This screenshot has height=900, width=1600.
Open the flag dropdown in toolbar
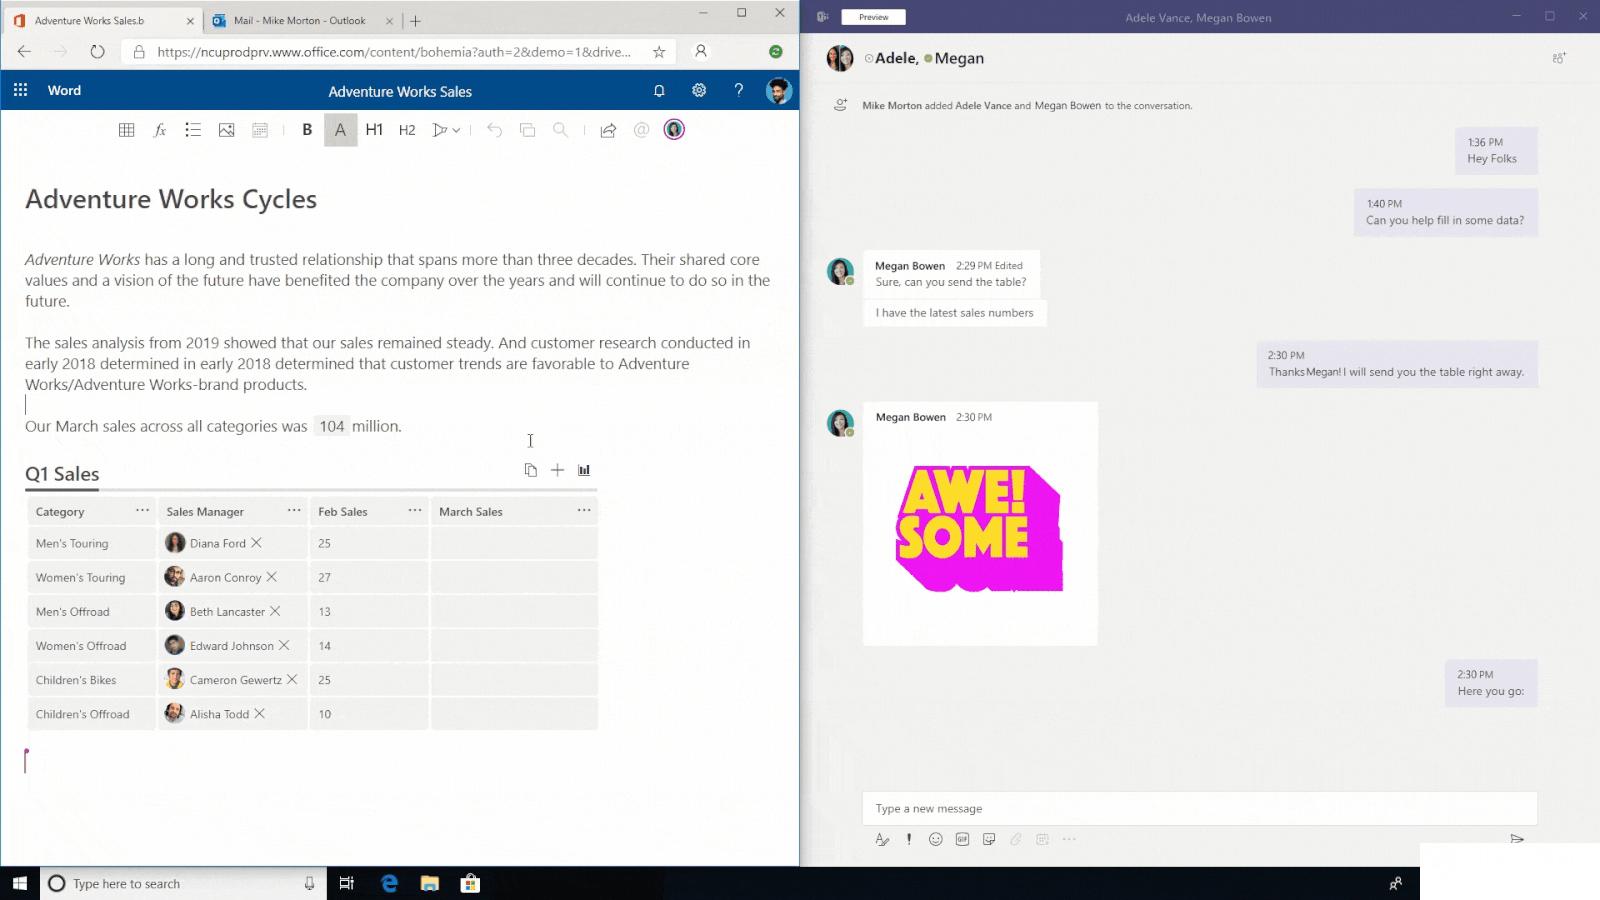(446, 130)
